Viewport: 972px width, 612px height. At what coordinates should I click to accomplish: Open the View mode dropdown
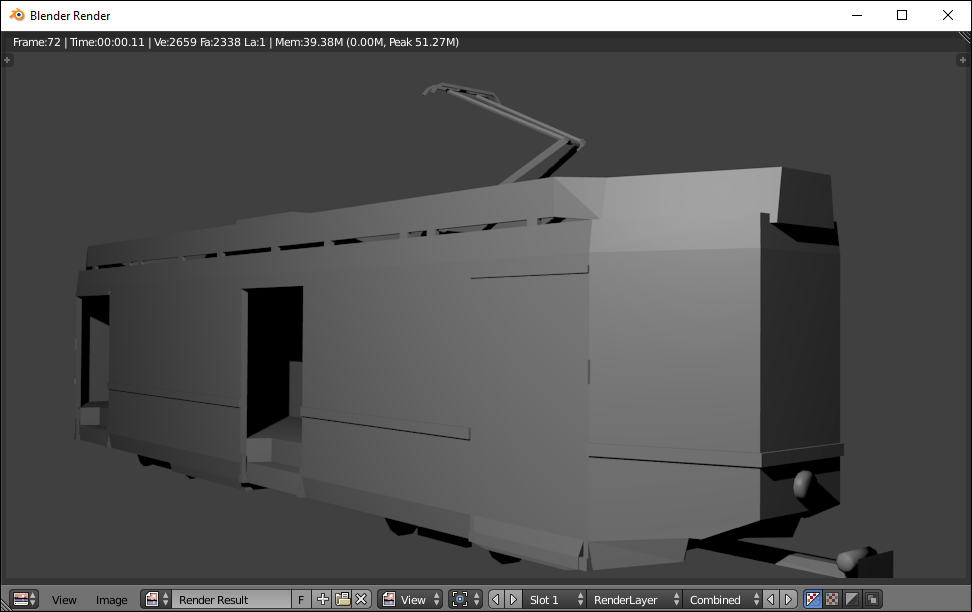(410, 600)
